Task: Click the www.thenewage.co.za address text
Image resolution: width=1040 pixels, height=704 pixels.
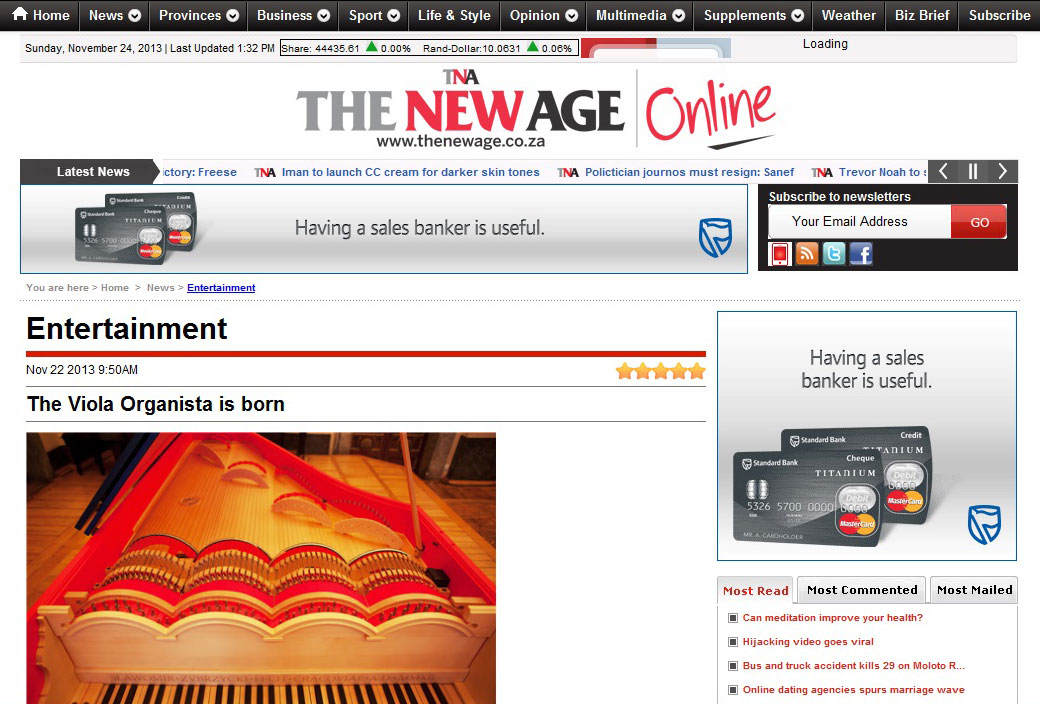Action: tap(461, 141)
